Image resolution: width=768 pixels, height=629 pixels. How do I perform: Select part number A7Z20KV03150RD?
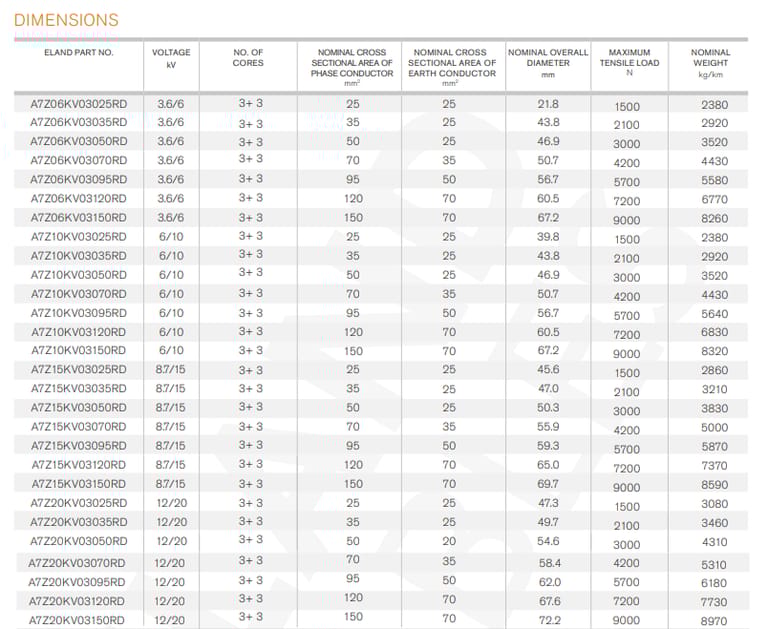pyautogui.click(x=77, y=620)
